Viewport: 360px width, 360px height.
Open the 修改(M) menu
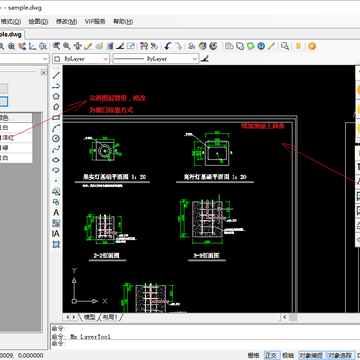66,21
